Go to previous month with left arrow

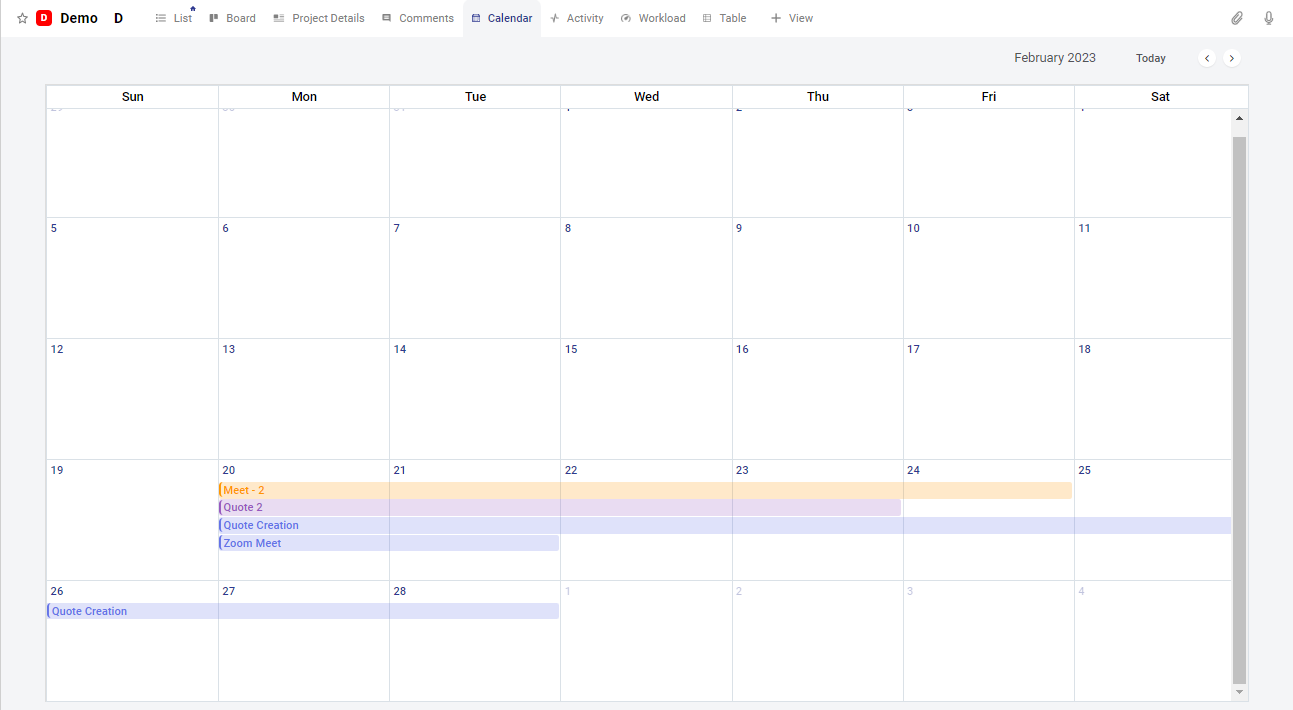[1207, 58]
